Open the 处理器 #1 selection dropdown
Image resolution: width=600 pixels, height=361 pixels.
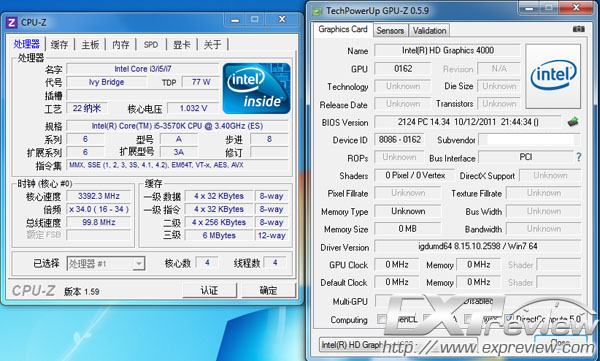[x=106, y=263]
